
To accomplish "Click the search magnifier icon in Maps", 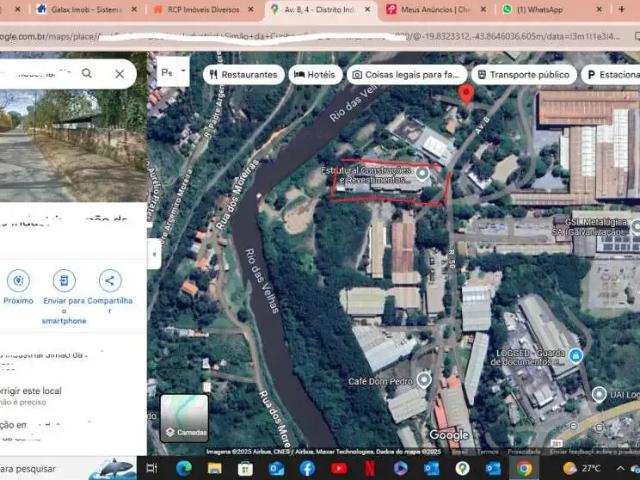I will pos(87,73).
